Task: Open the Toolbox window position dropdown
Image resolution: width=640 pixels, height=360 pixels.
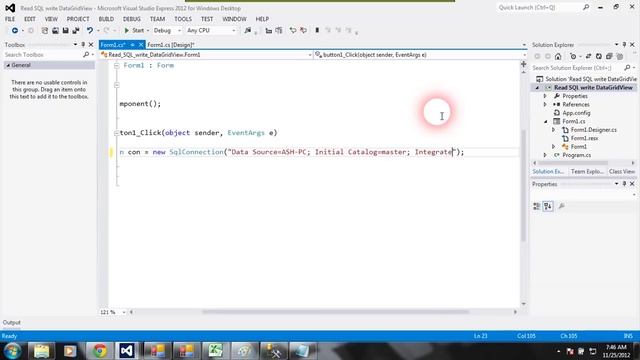Action: 76,44
